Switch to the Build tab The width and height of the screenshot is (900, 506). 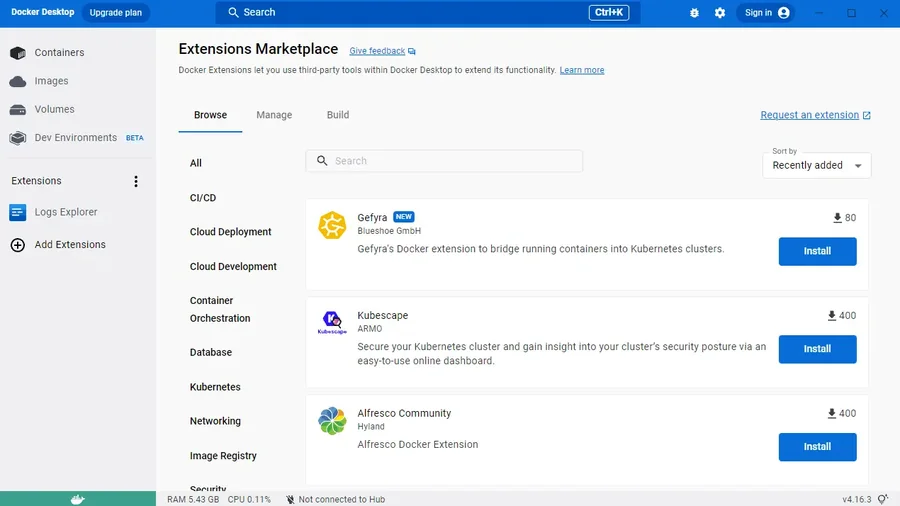[x=338, y=115]
